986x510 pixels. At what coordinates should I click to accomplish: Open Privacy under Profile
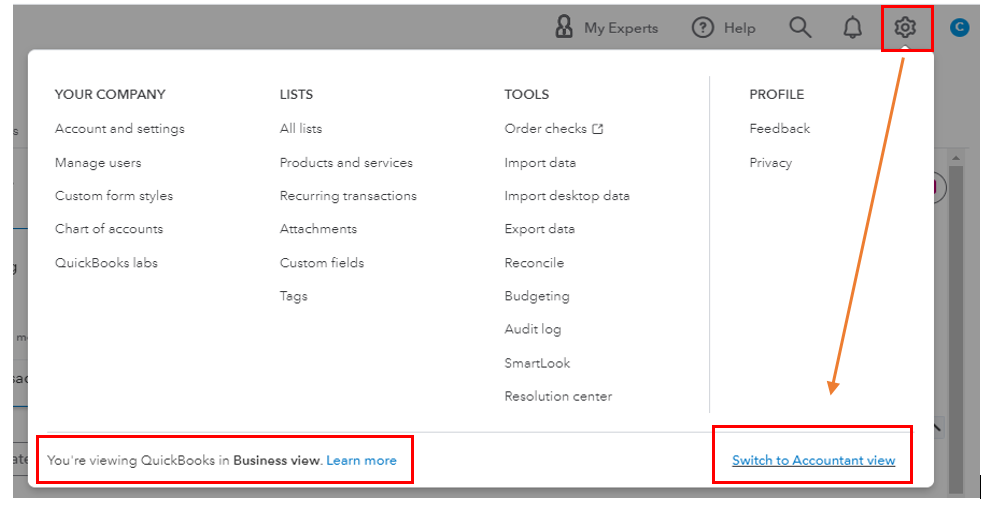coord(770,163)
